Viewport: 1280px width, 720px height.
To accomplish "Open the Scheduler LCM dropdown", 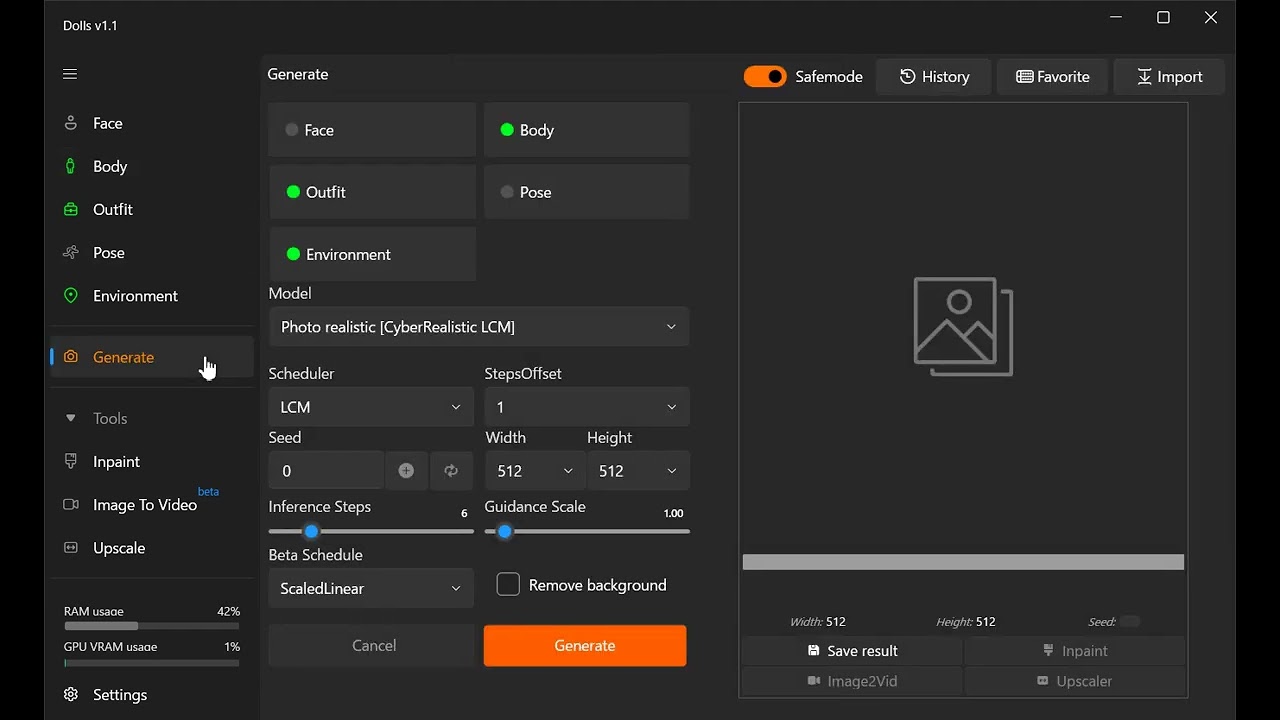I will pos(371,407).
